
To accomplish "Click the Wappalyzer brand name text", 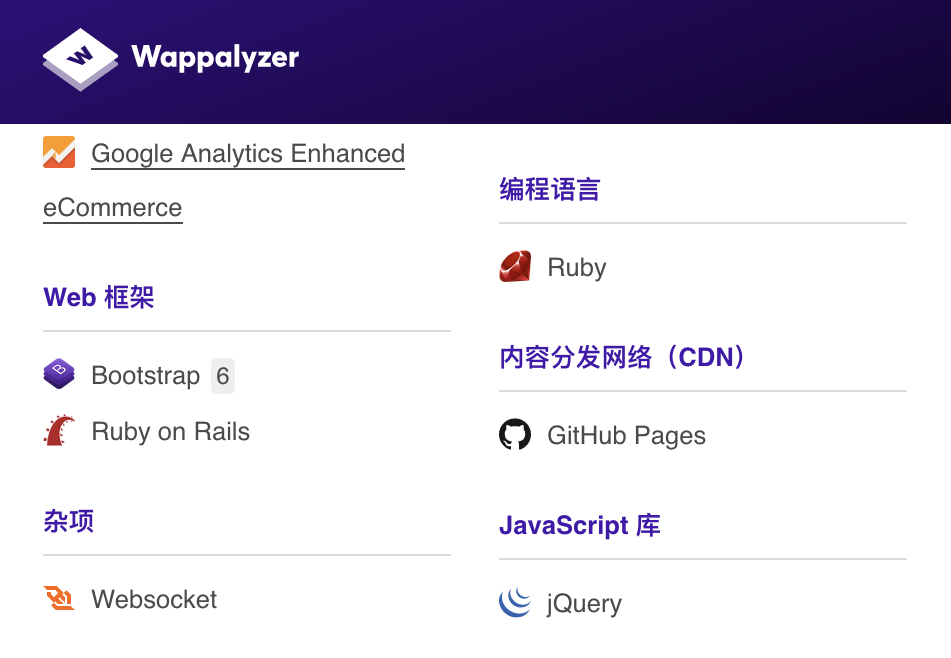I will click(215, 58).
